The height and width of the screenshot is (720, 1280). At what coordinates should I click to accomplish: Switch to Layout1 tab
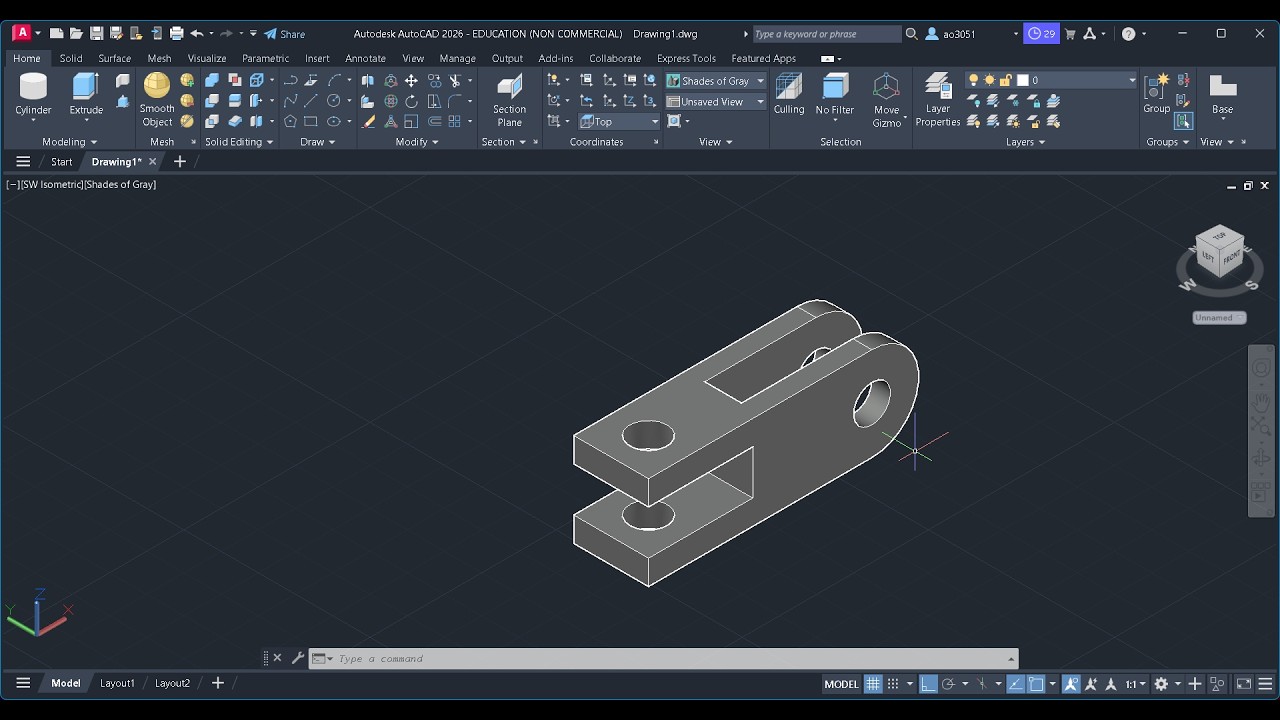117,683
